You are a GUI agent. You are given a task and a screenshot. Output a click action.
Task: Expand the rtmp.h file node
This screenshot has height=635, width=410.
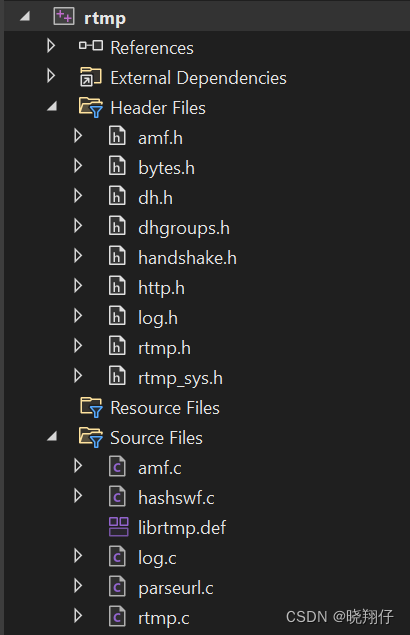click(x=78, y=345)
